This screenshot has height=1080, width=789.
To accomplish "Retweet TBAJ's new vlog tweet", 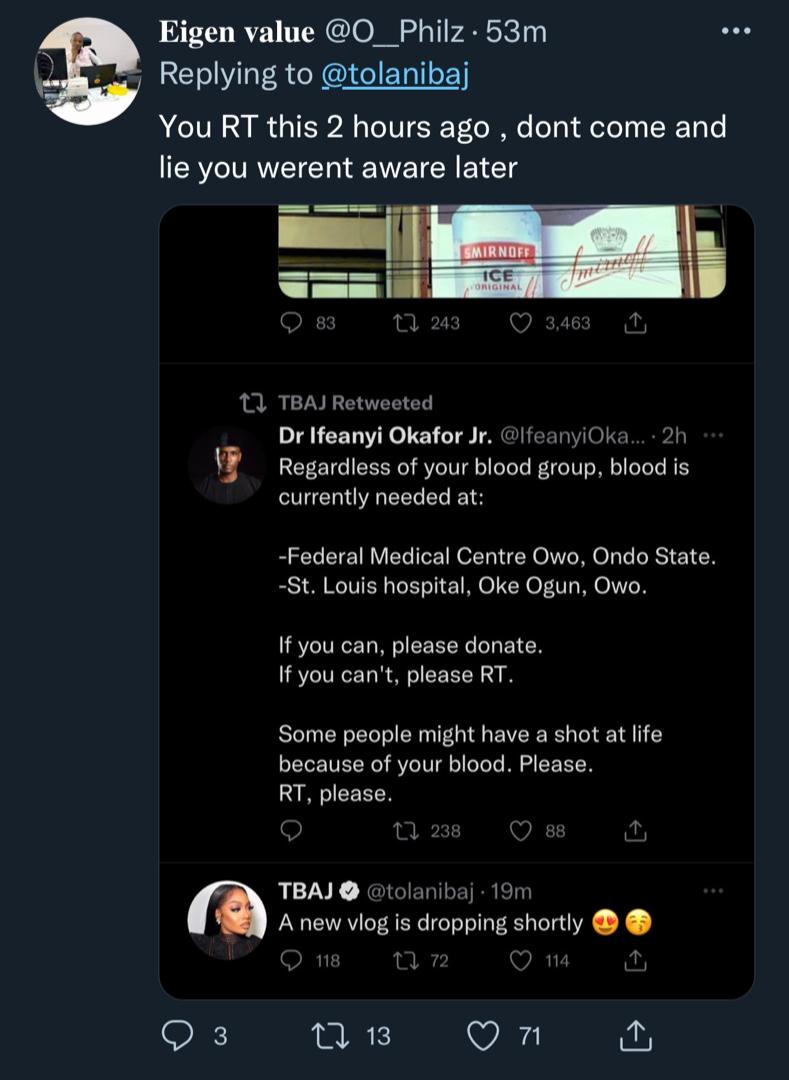I will point(405,960).
